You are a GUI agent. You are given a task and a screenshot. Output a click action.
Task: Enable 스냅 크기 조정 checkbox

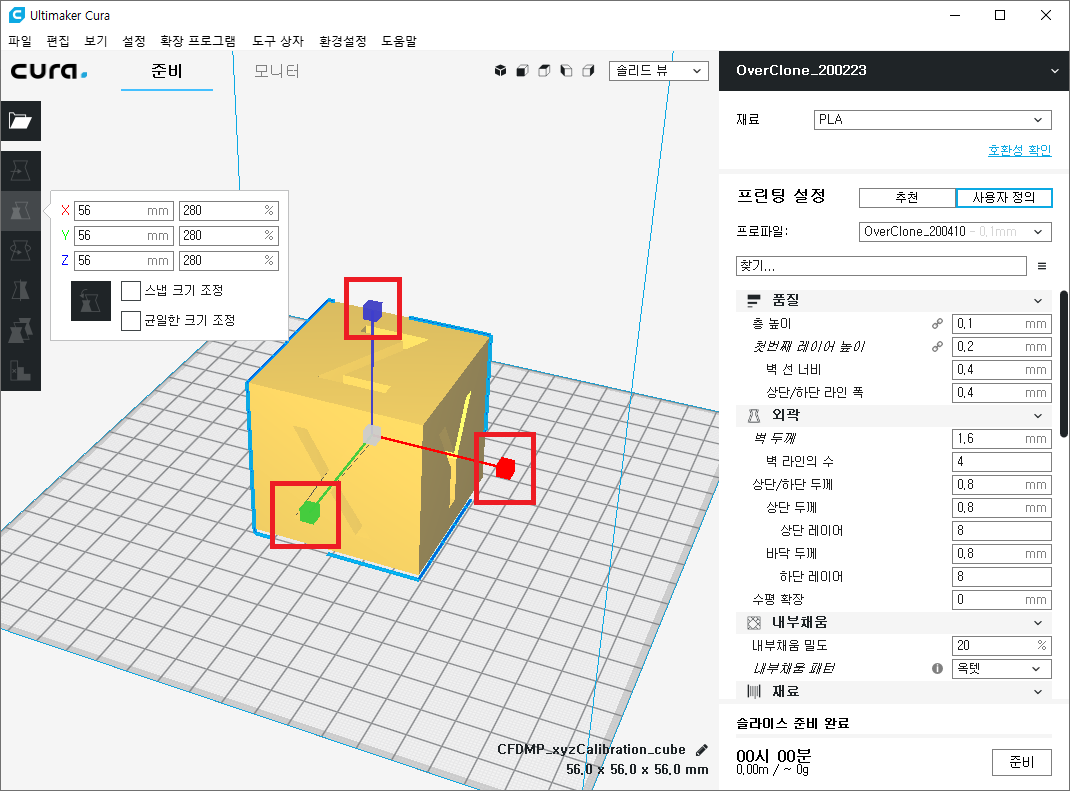130,291
